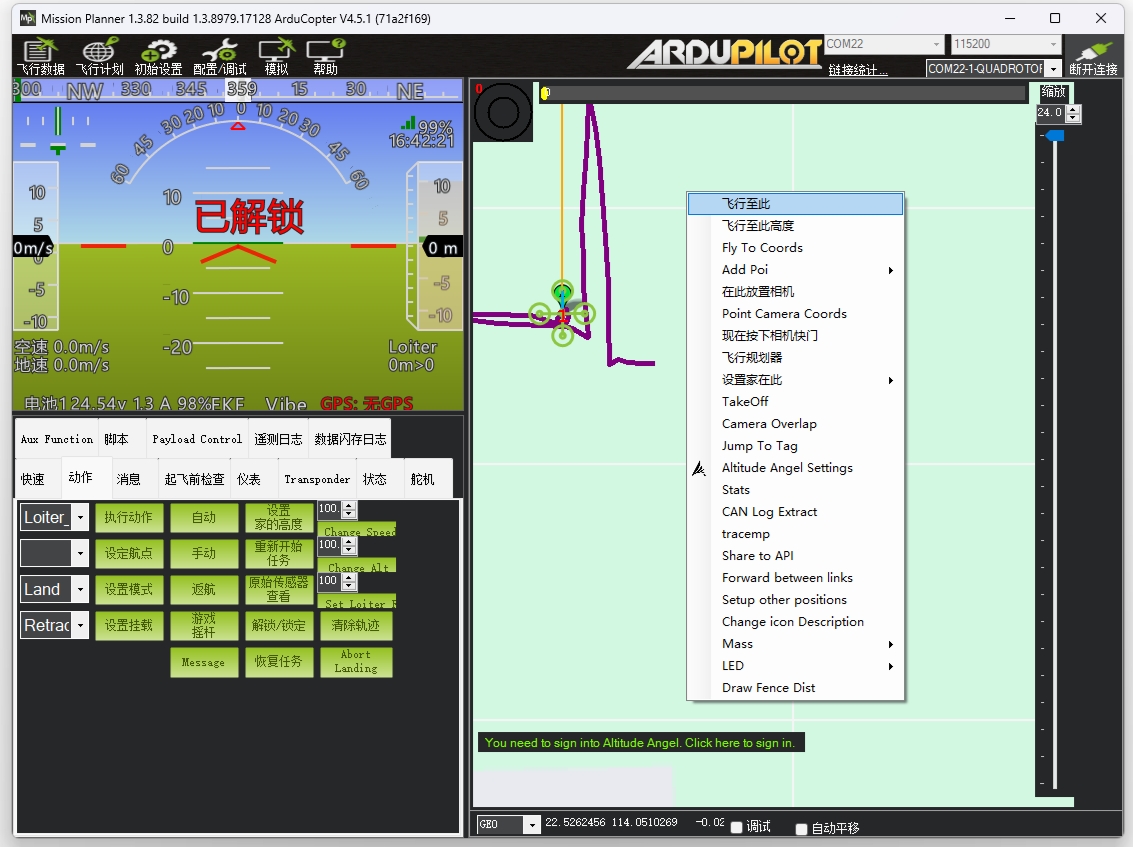Click the 执行动作 do action button

point(129,517)
